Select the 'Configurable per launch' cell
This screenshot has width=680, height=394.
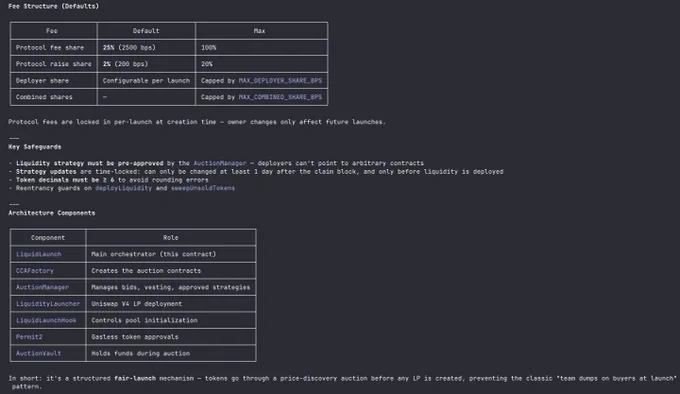coord(146,81)
